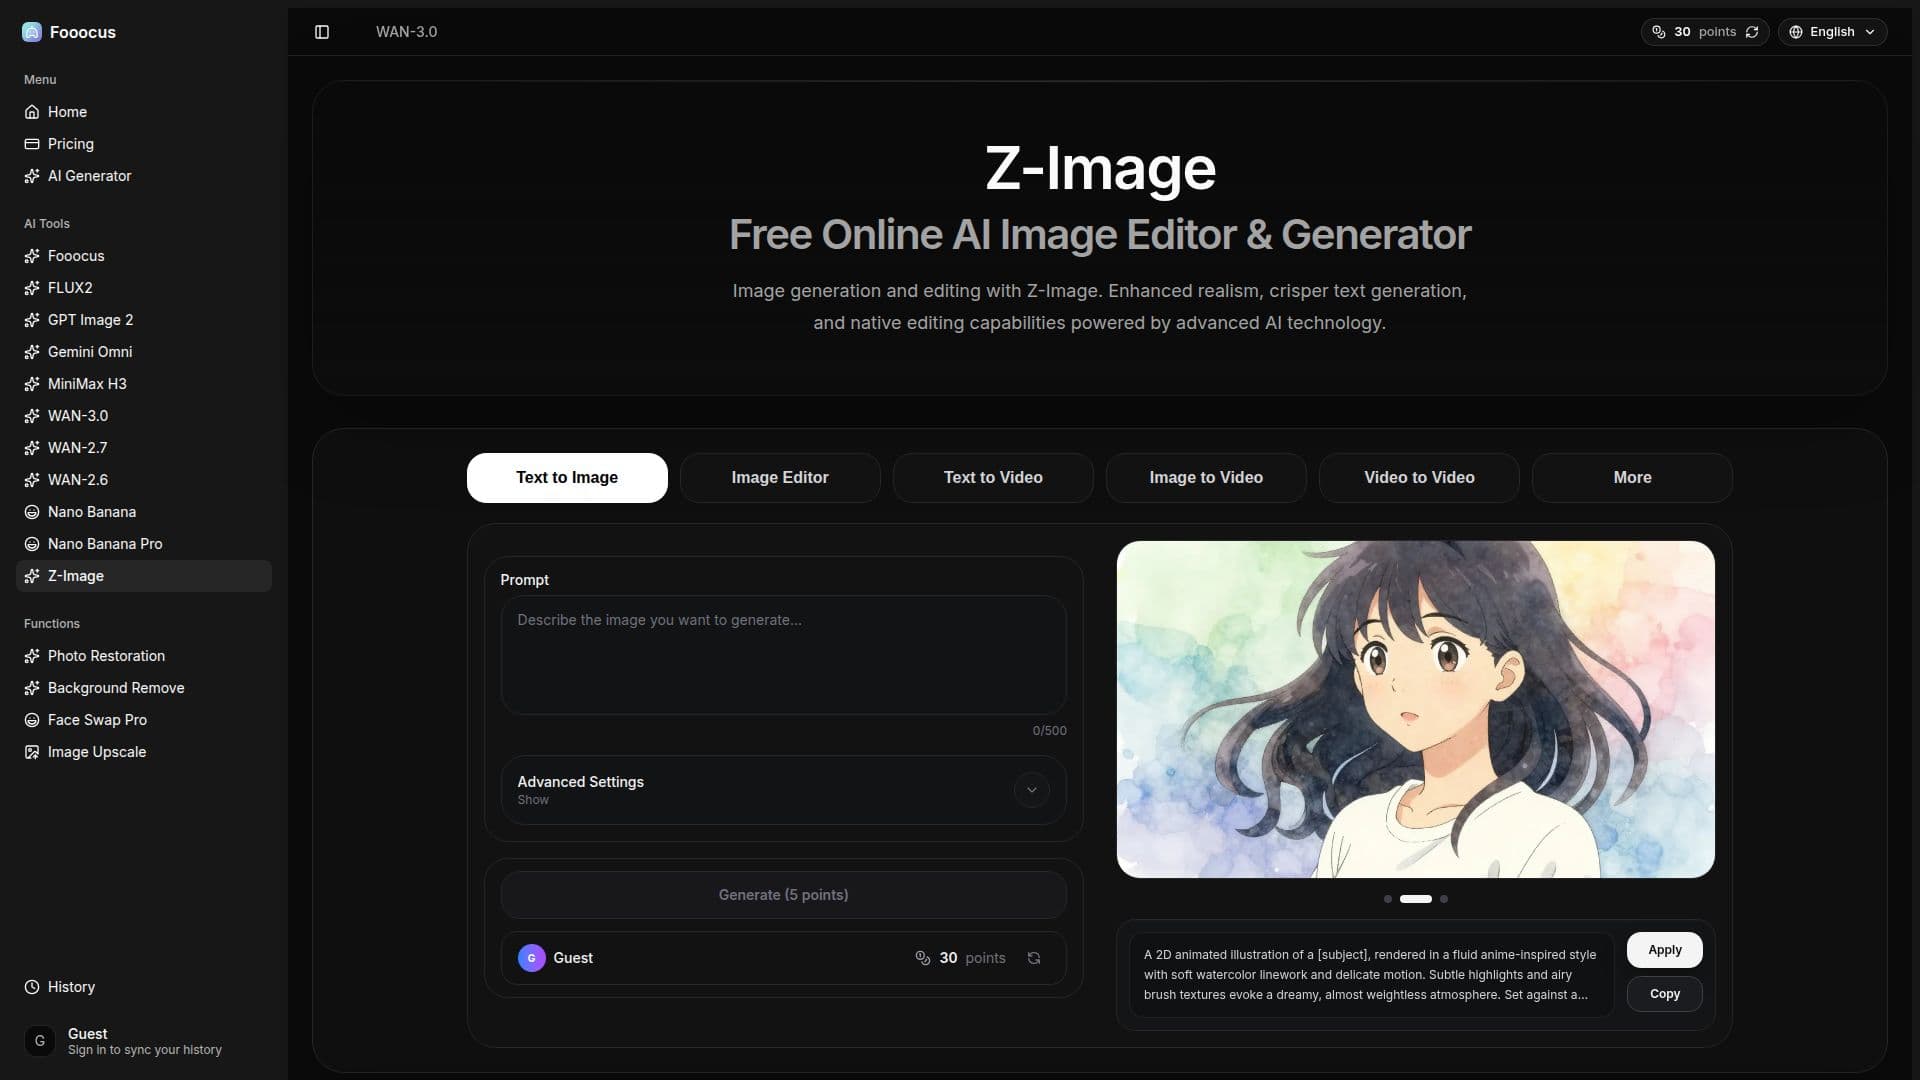
Task: Select GPT Image 2 tool
Action: click(144, 320)
